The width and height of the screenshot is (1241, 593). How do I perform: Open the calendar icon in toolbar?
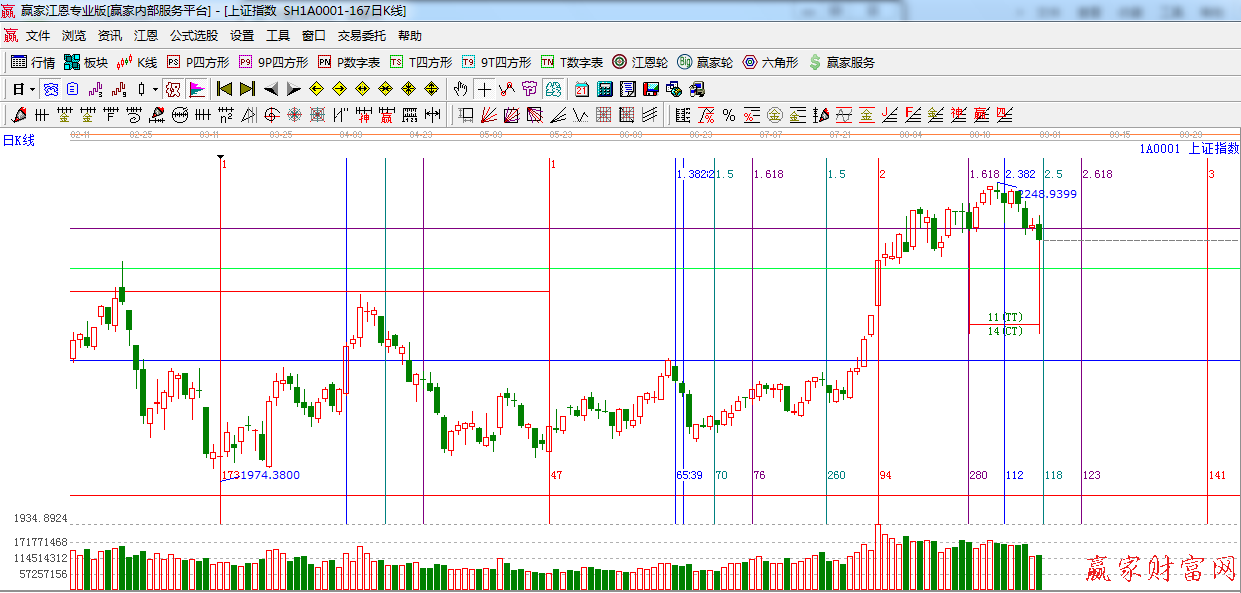[x=582, y=89]
